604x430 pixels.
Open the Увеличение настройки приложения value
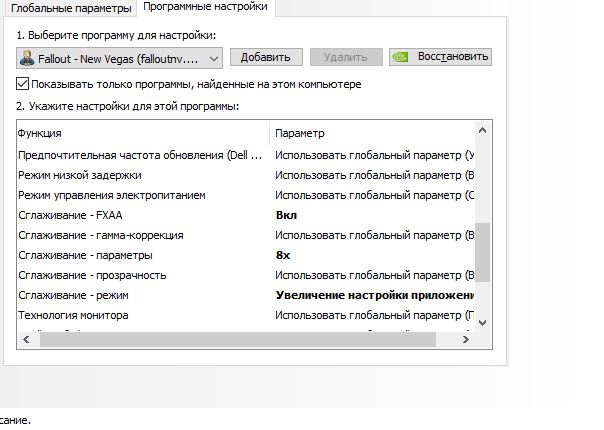coord(375,296)
